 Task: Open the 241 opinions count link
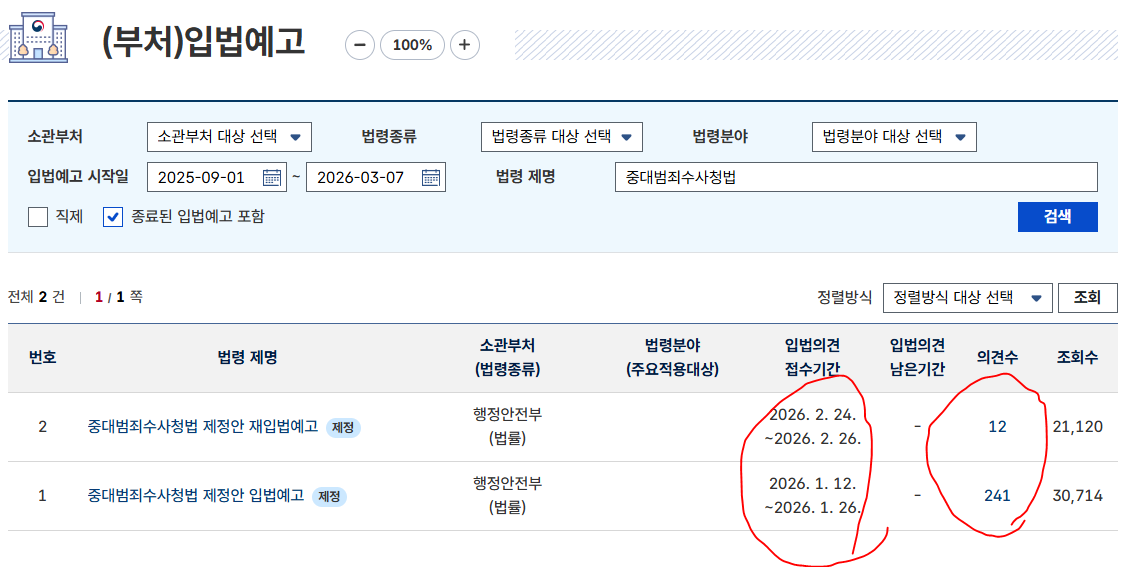[997, 495]
